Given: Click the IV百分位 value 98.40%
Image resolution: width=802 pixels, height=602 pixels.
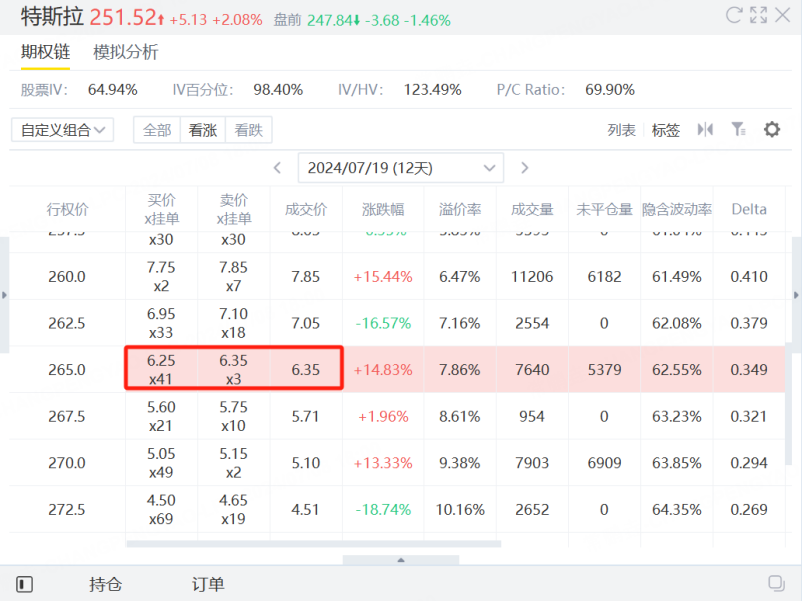Looking at the screenshot, I should point(278,90).
